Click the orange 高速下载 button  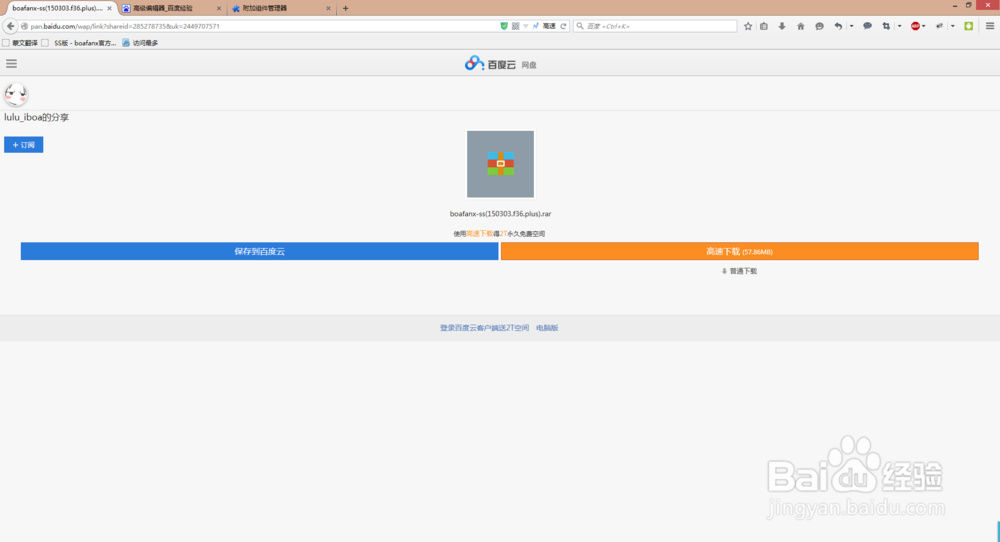pyautogui.click(x=740, y=251)
